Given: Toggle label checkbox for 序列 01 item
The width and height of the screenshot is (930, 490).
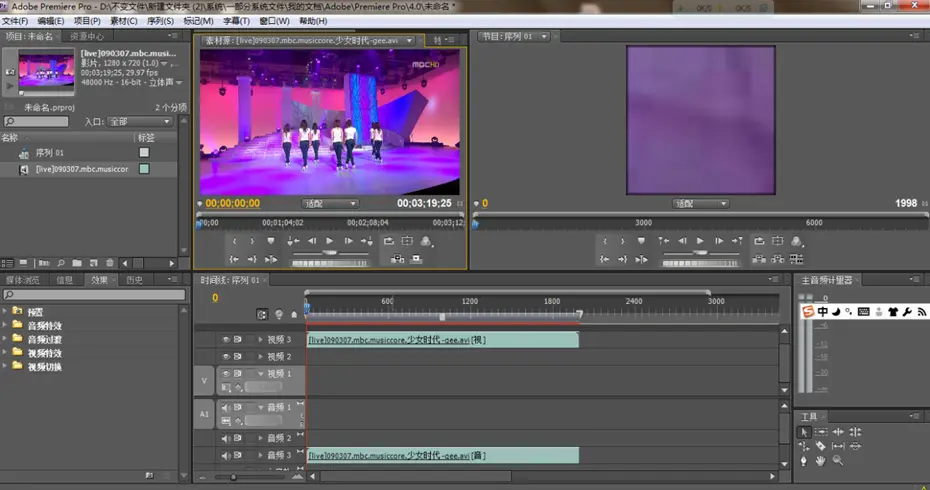Looking at the screenshot, I should 144,152.
